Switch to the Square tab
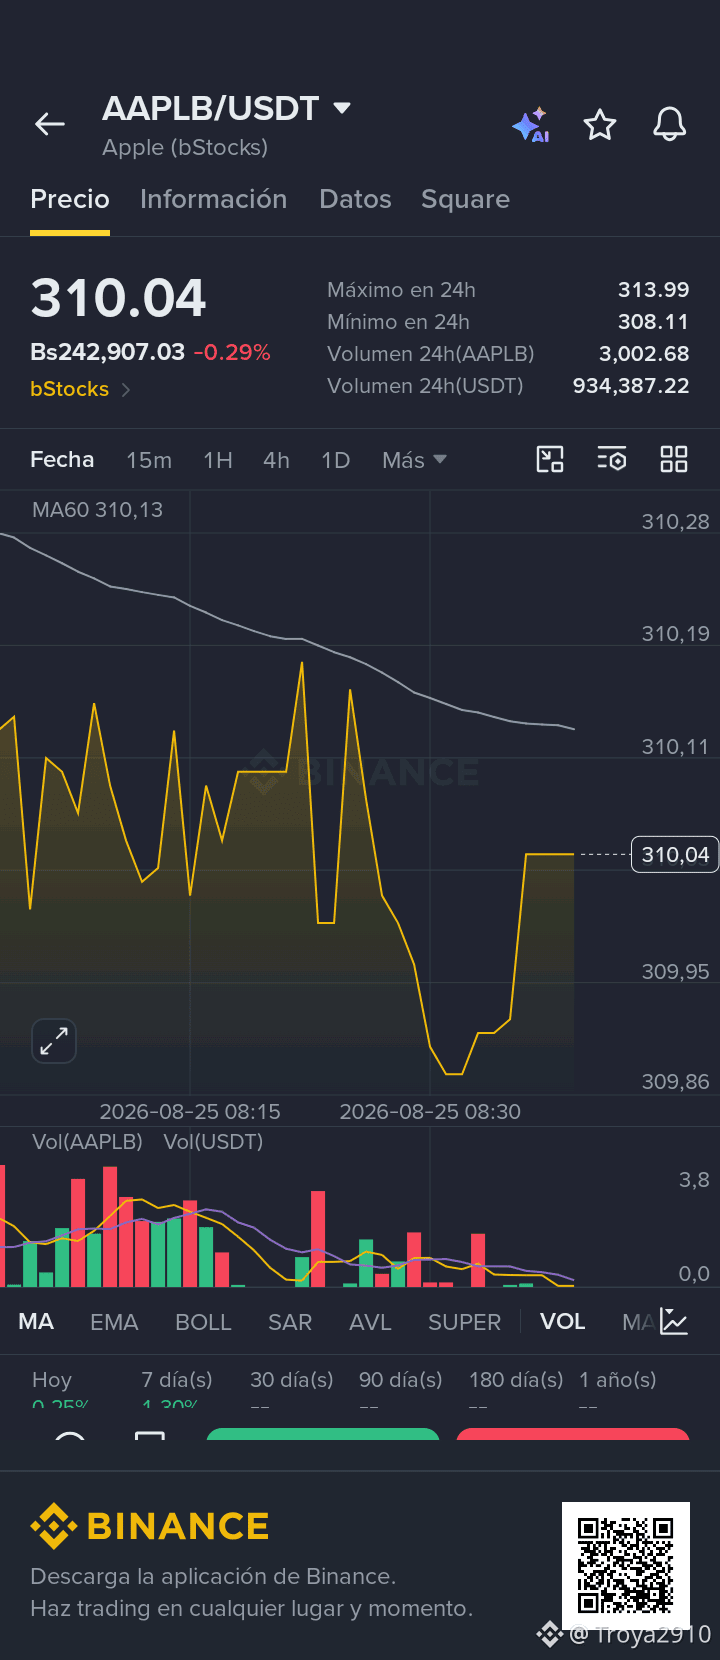 [x=465, y=199]
